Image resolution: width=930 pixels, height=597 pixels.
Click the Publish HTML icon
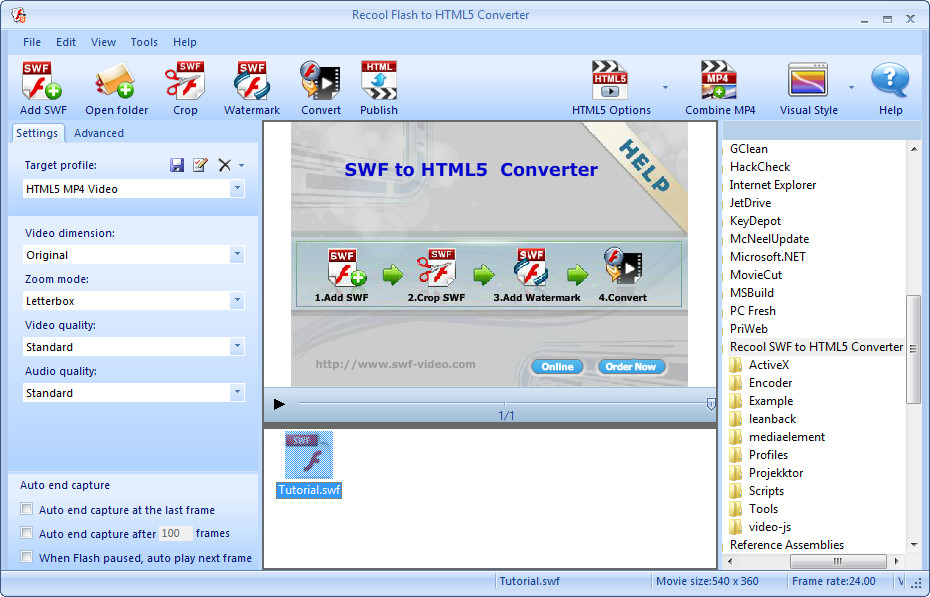378,80
